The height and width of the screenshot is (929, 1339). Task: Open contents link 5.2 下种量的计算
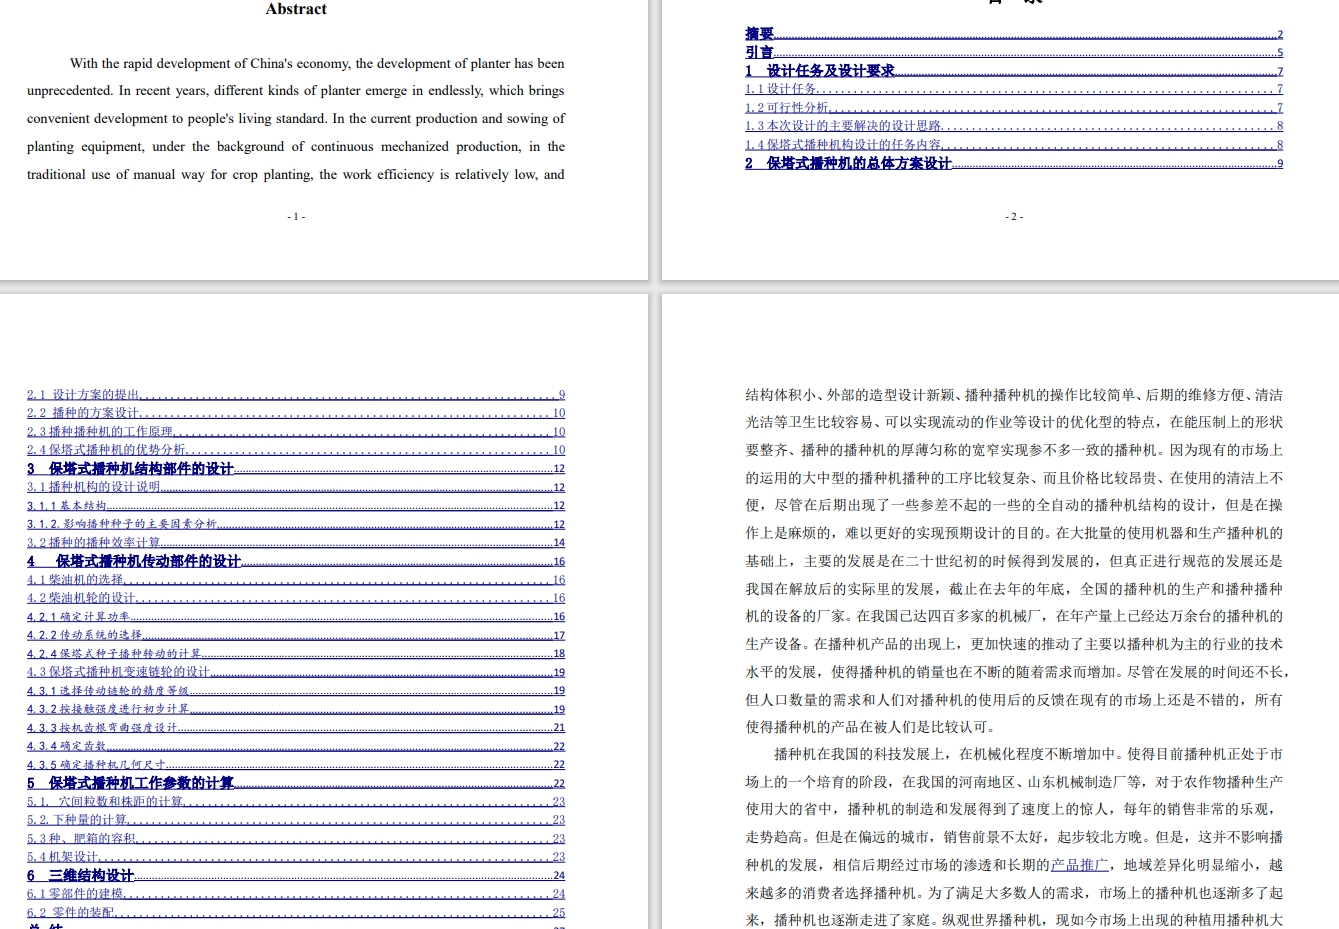click(x=296, y=820)
